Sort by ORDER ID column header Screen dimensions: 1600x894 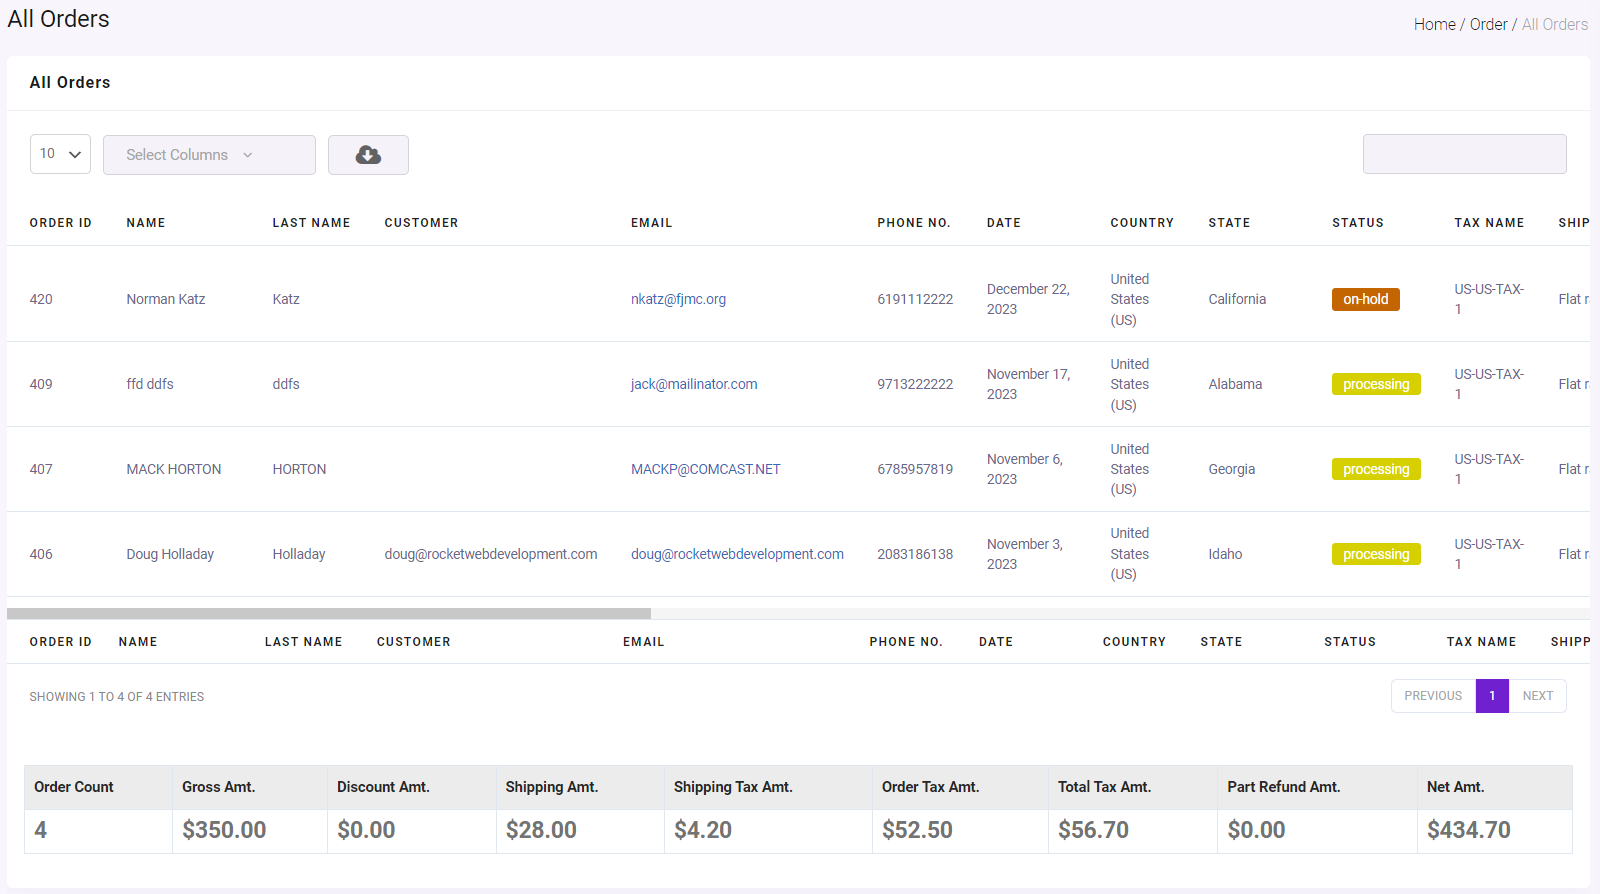[x=61, y=223]
